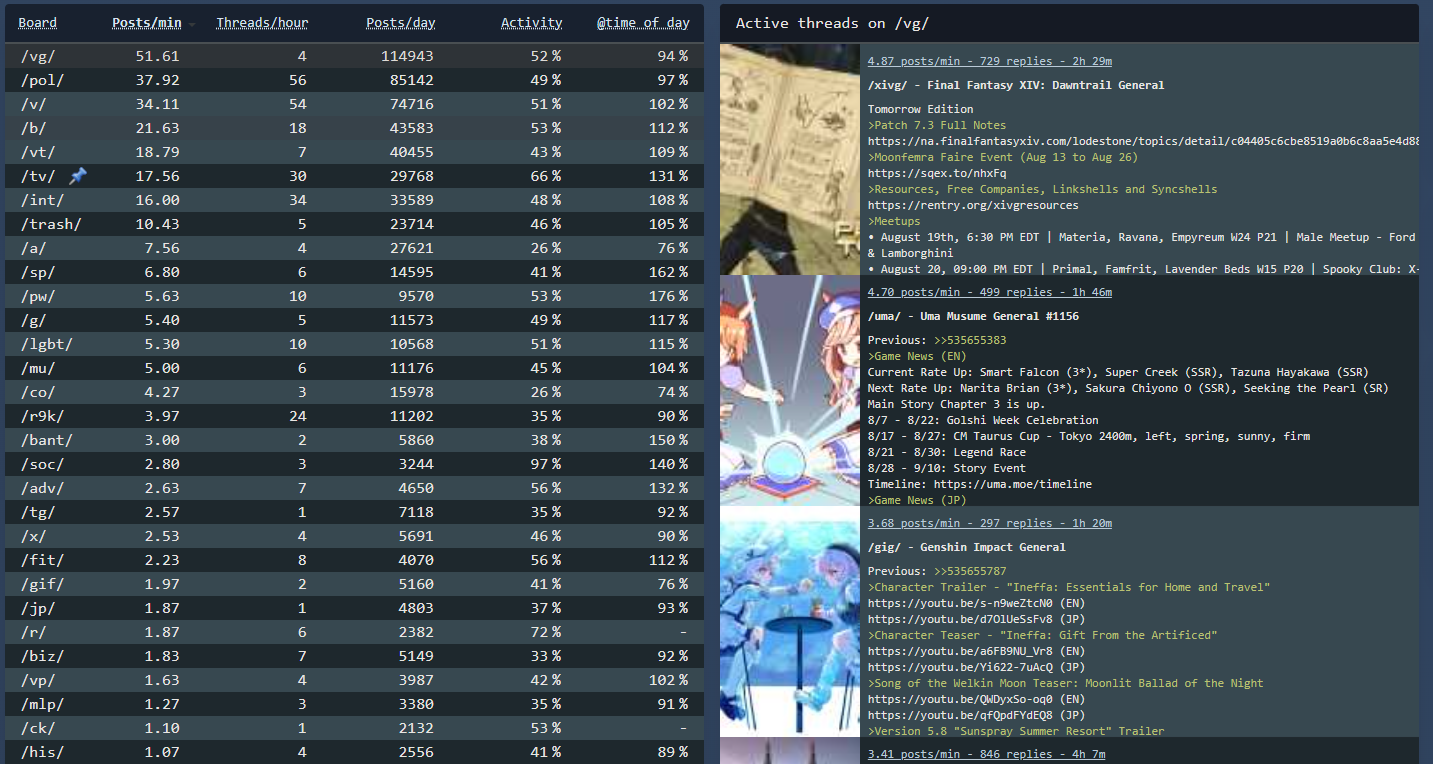The height and width of the screenshot is (764, 1433).
Task: Select the /x/ board row
Action: point(354,536)
